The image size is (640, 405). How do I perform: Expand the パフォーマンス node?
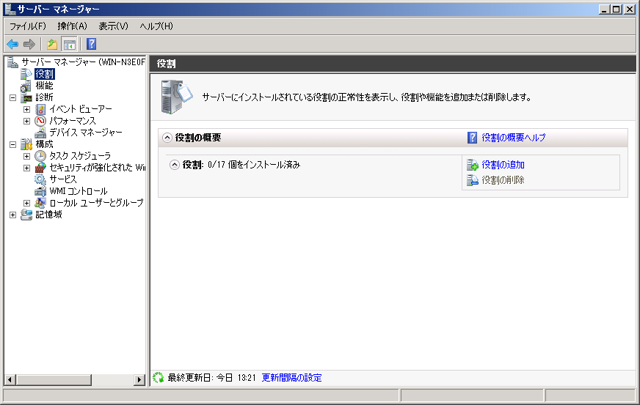(x=27, y=121)
